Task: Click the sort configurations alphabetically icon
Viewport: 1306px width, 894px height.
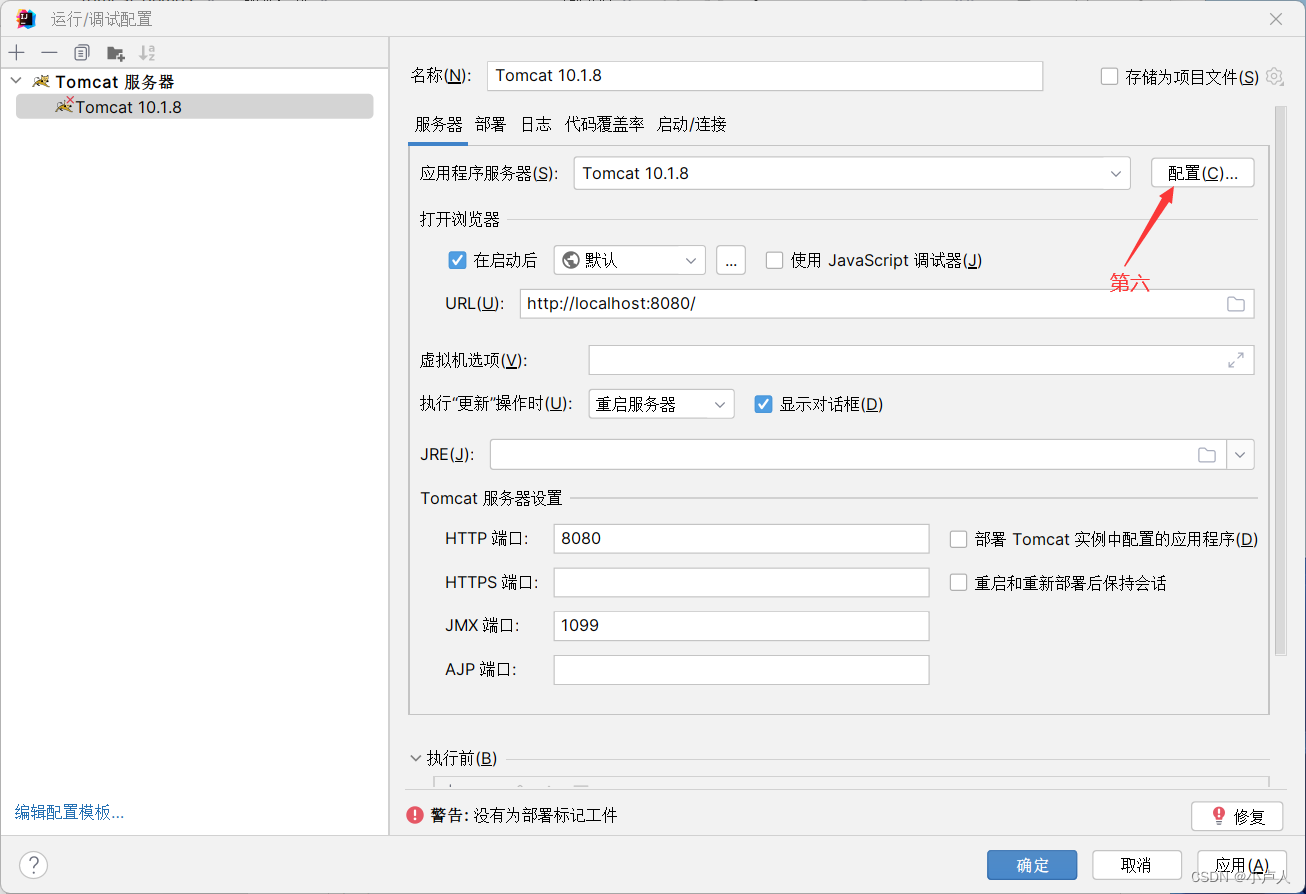Action: coord(147,52)
